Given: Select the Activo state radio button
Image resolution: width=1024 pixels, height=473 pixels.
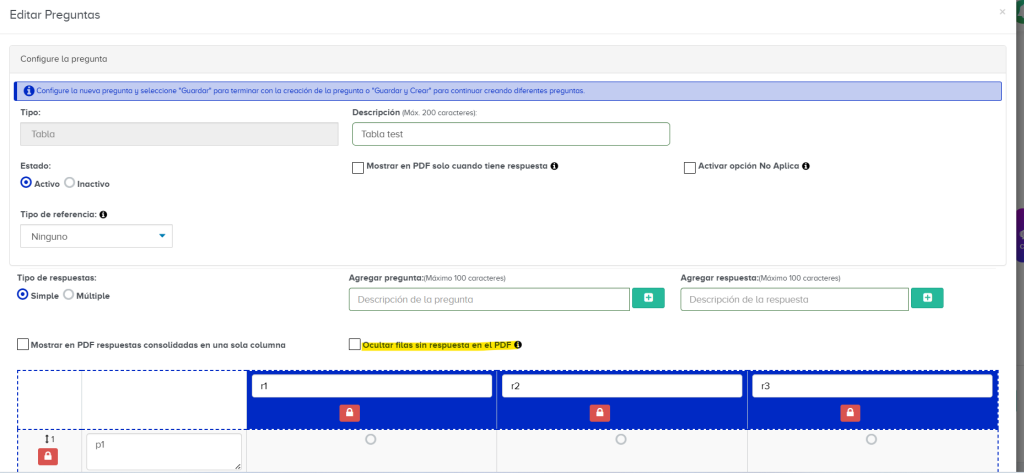Looking at the screenshot, I should (x=26, y=183).
